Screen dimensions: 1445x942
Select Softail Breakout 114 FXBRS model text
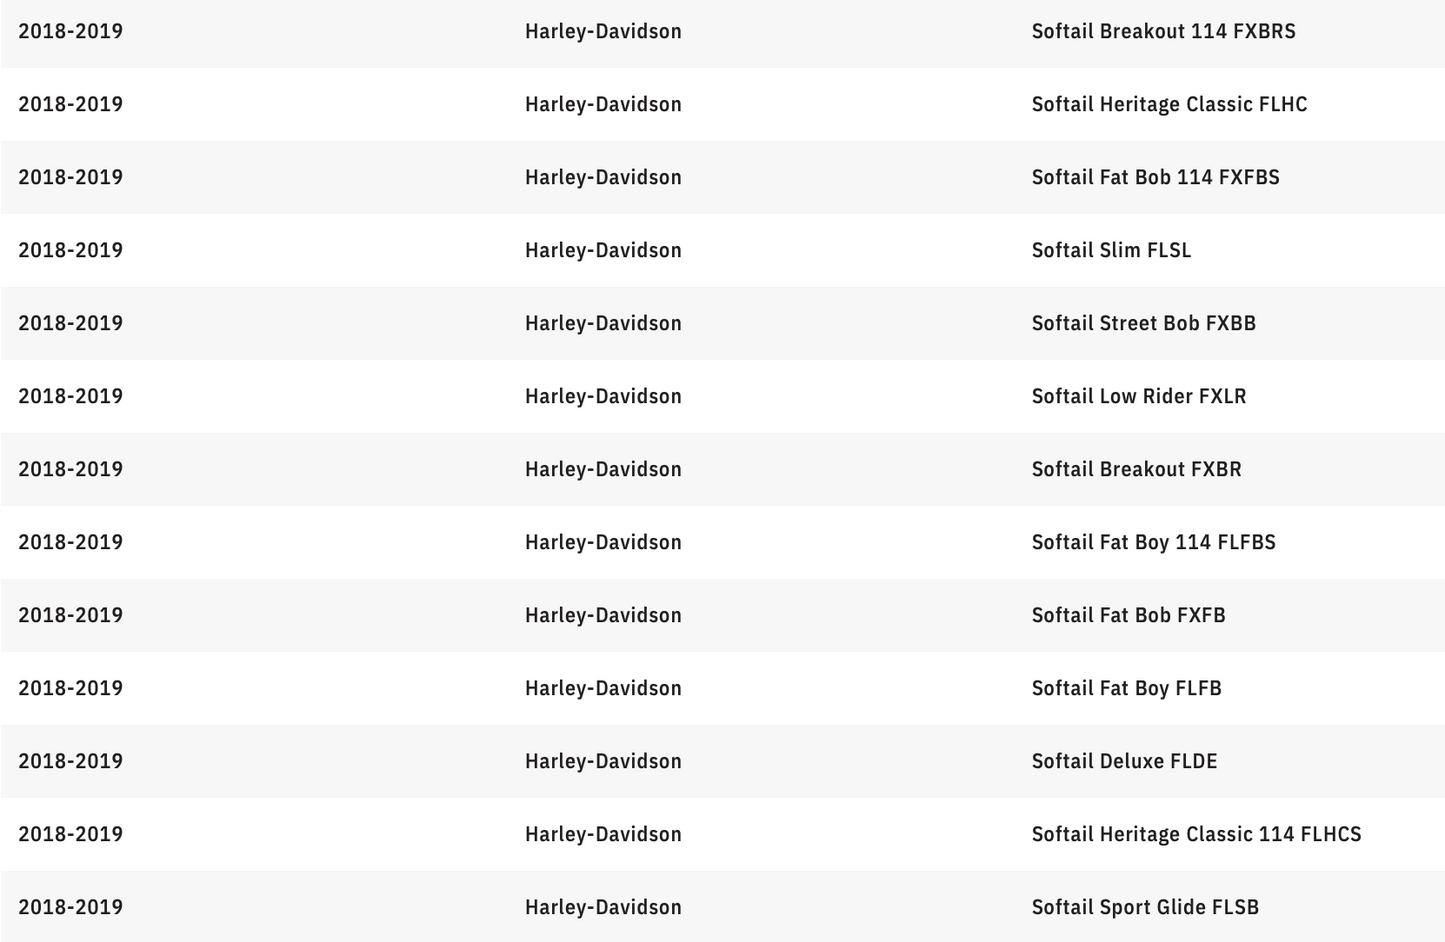[1163, 31]
